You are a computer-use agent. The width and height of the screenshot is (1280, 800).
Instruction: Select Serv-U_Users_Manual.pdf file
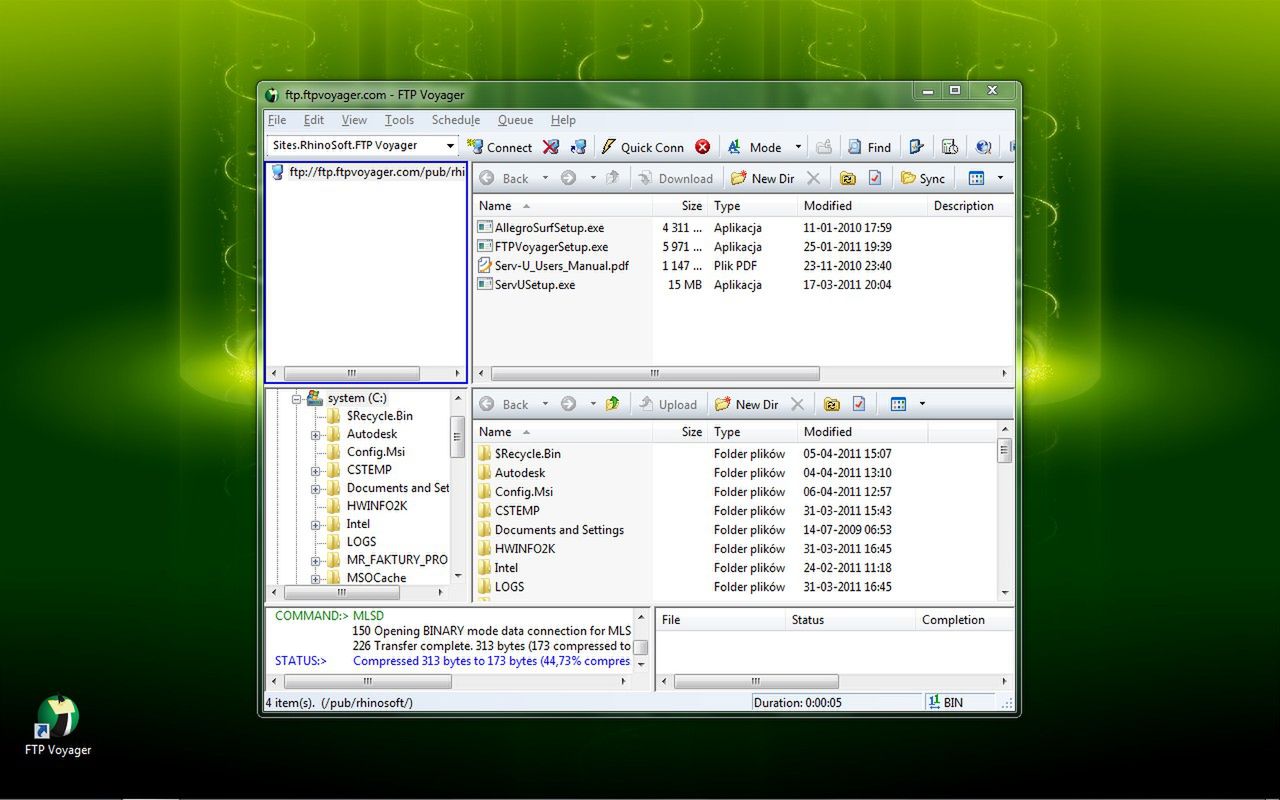(561, 266)
